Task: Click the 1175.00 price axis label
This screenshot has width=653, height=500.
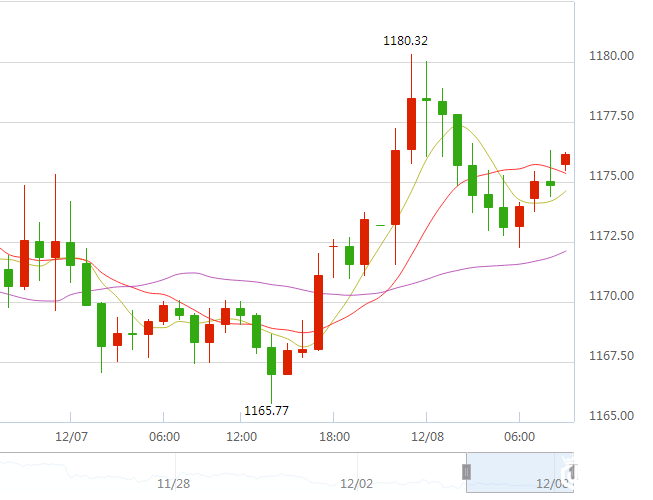Action: 614,176
